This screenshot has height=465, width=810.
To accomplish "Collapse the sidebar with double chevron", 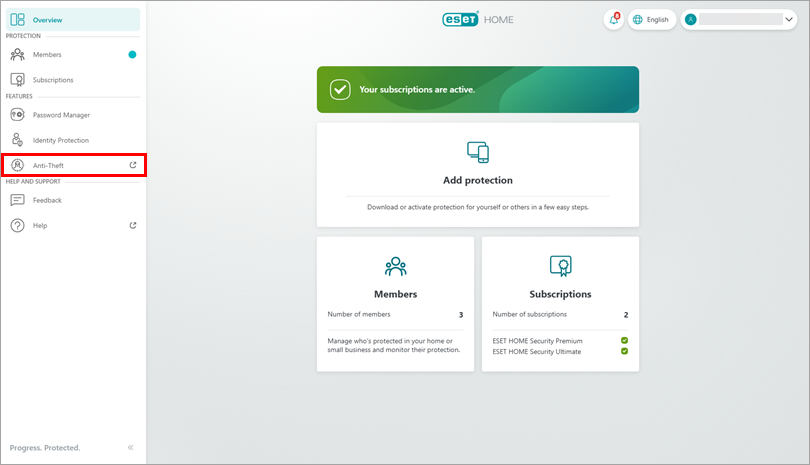I will [x=131, y=447].
